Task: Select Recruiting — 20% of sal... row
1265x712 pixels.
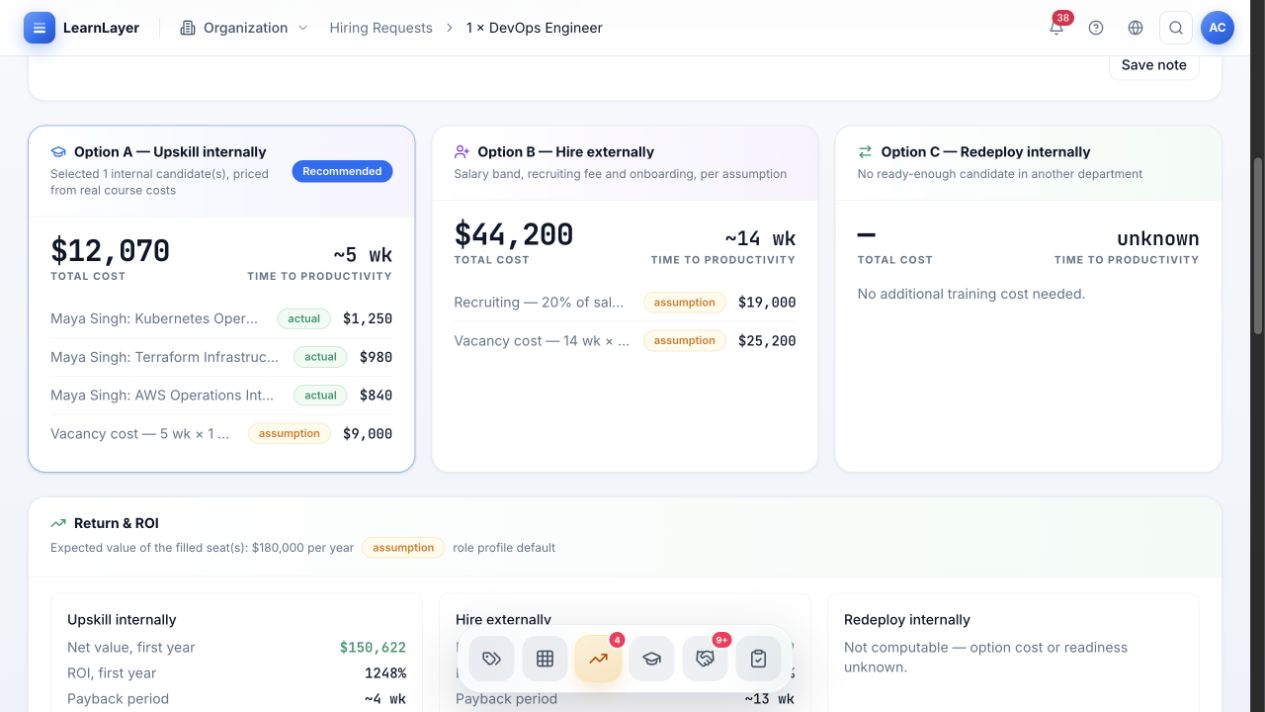Action: pyautogui.click(x=625, y=302)
